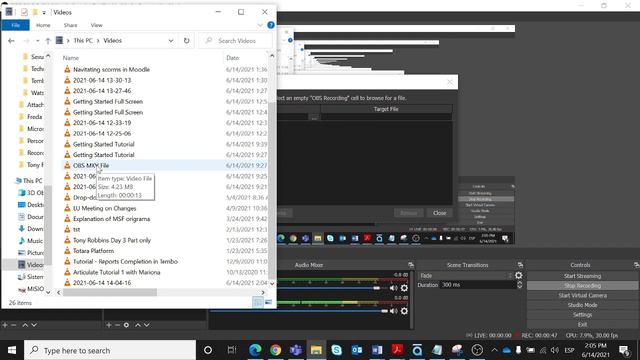This screenshot has width=640, height=360.
Task: Open settings gear of first audio channel
Action: pyautogui.click(x=404, y=288)
